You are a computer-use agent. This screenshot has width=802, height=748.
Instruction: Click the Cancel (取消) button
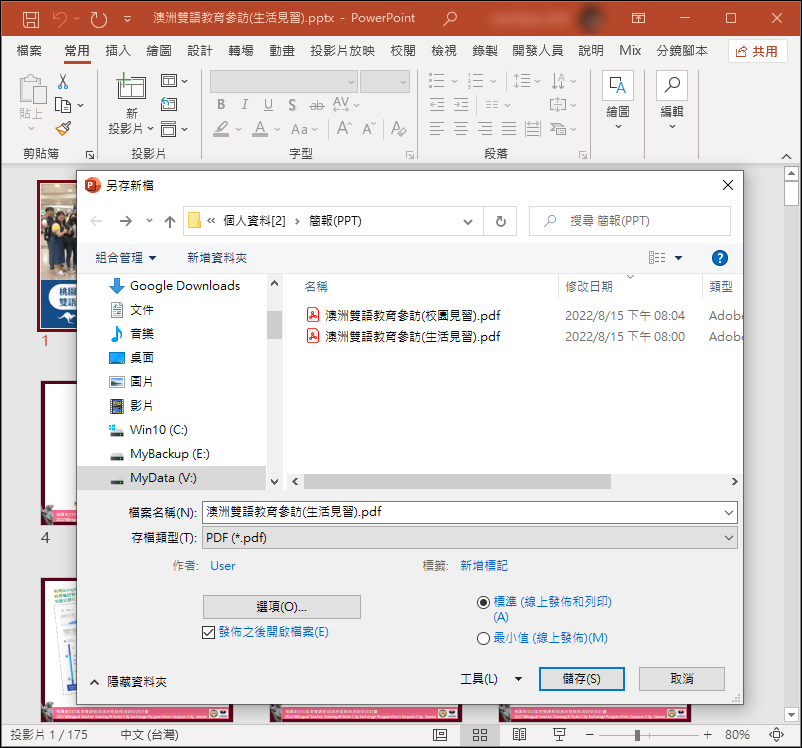coord(682,679)
